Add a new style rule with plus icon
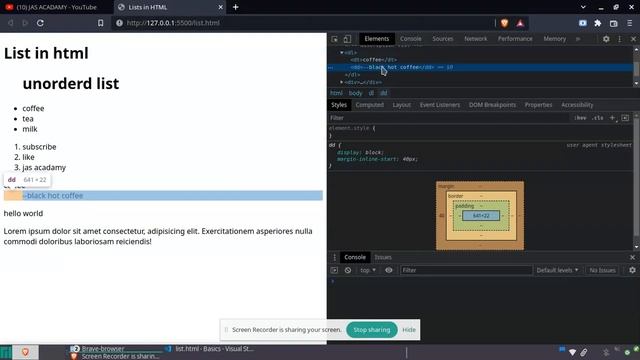 tap(612, 118)
